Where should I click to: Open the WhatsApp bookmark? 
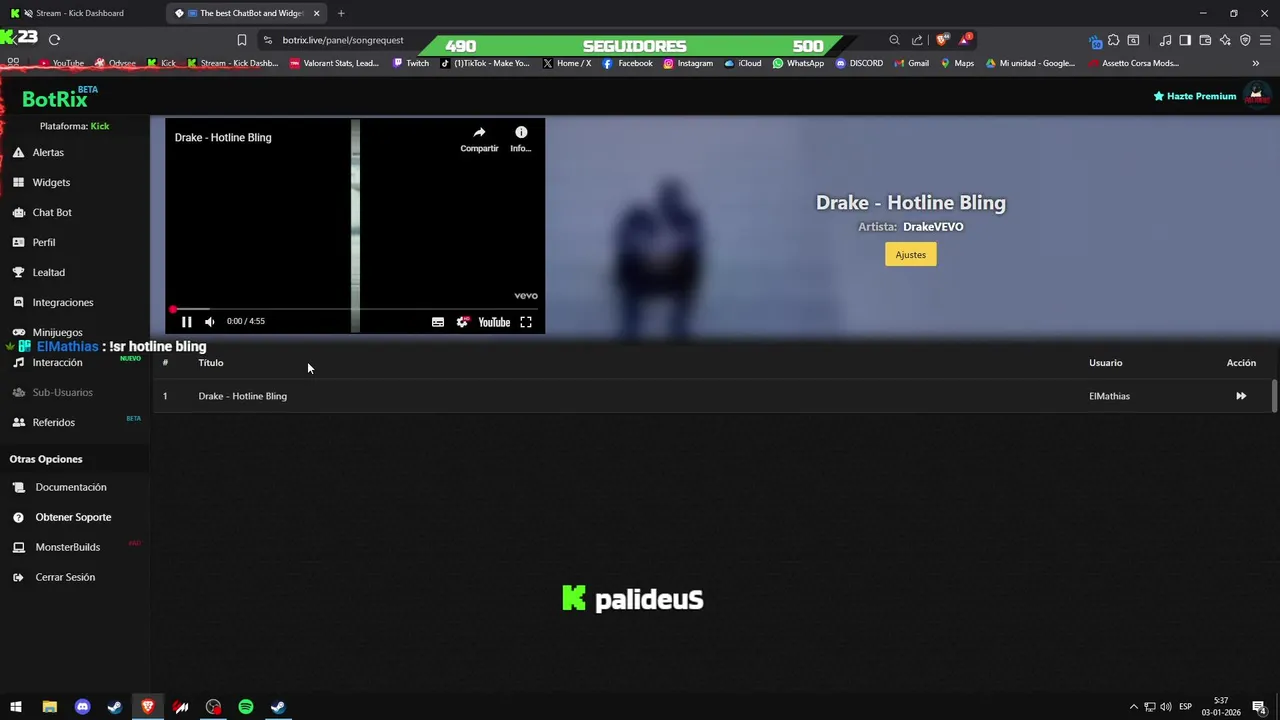(798, 63)
